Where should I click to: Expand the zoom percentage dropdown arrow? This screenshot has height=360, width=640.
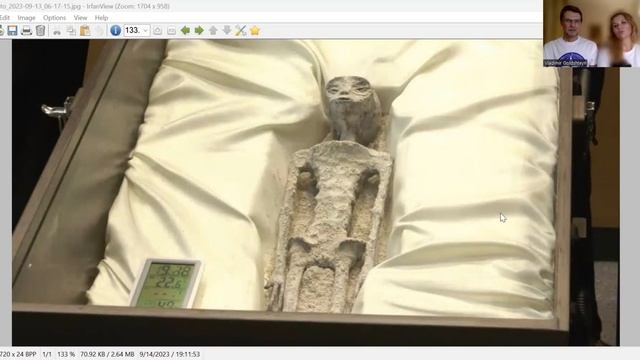point(145,31)
